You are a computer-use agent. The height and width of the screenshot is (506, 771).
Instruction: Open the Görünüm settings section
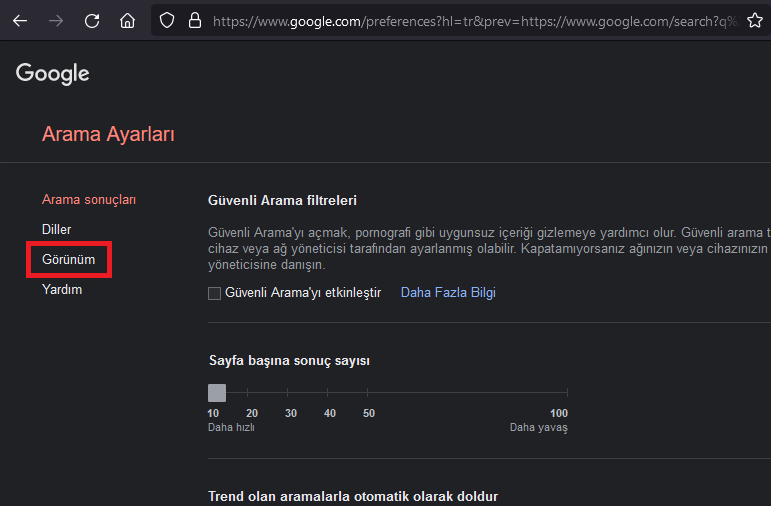(x=69, y=259)
